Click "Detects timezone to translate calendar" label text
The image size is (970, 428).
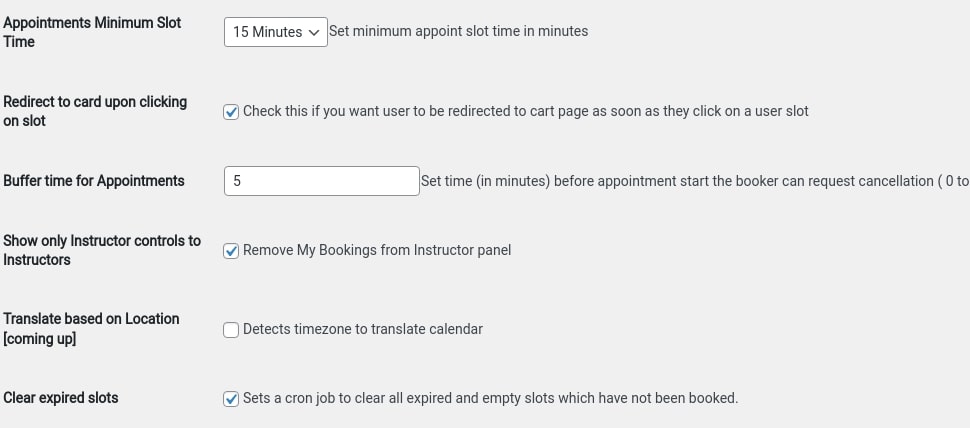click(x=363, y=329)
